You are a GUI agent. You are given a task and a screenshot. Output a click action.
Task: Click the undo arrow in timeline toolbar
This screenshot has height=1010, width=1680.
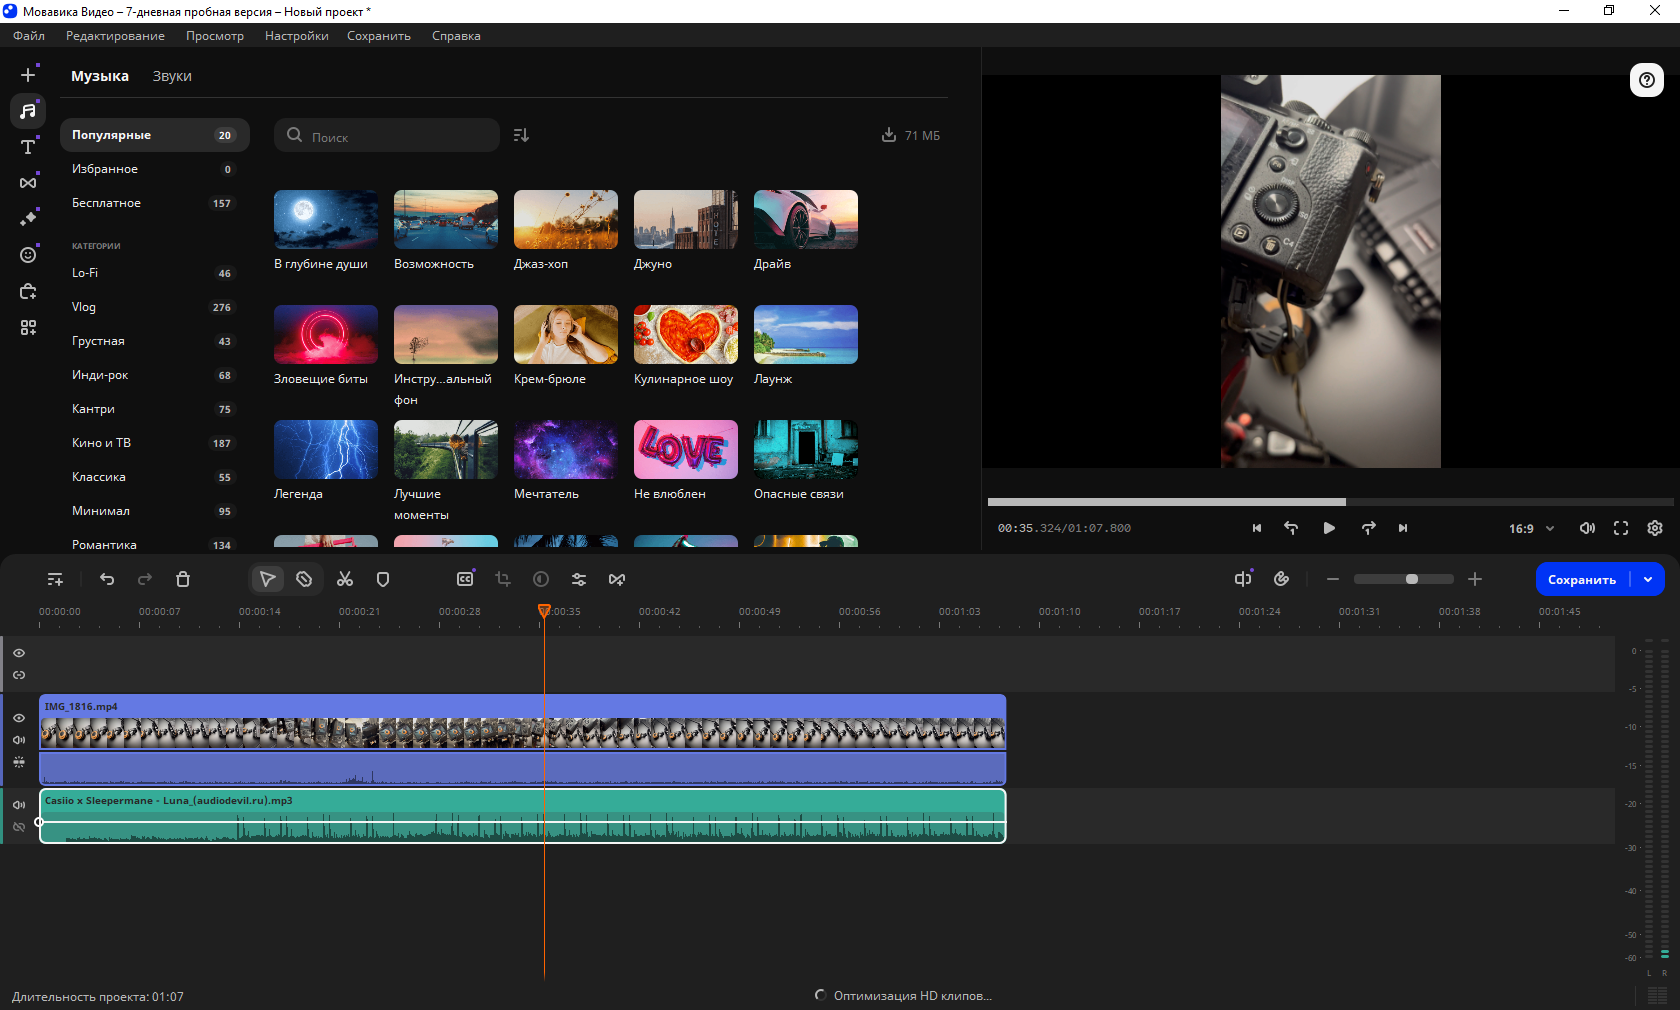tap(107, 579)
